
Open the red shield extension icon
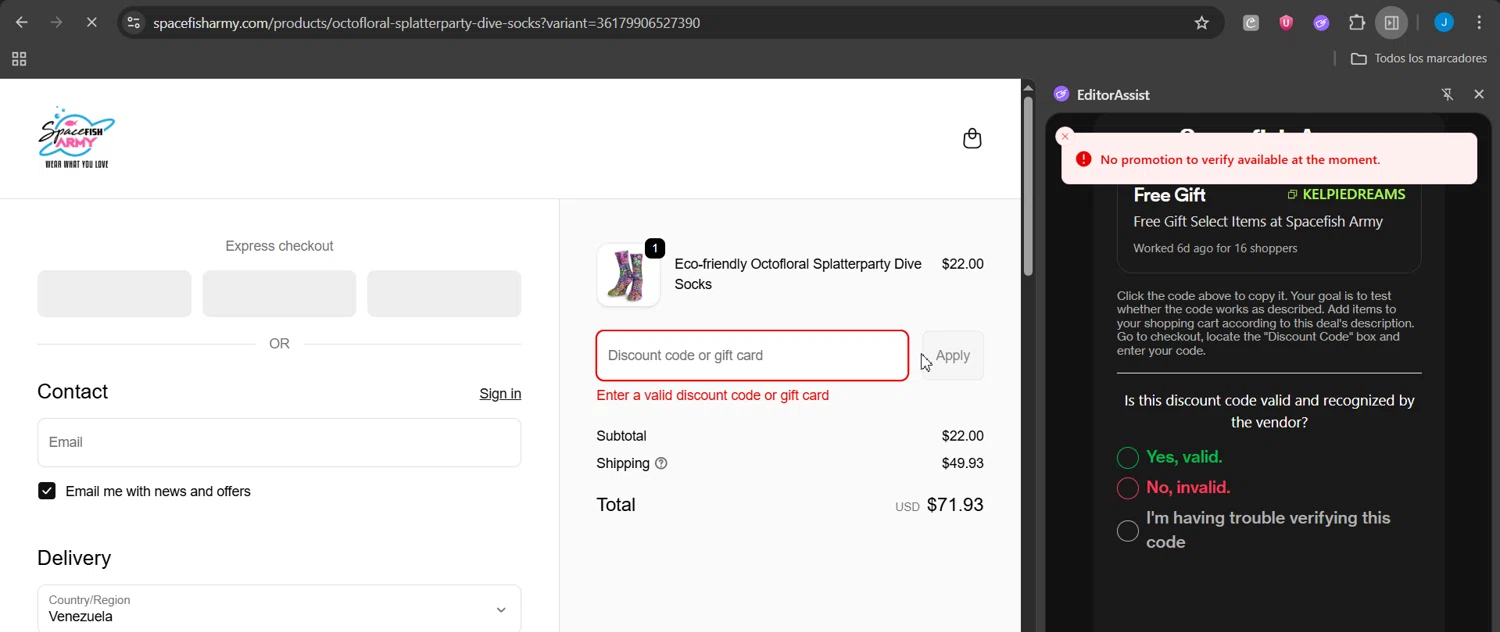[x=1286, y=22]
